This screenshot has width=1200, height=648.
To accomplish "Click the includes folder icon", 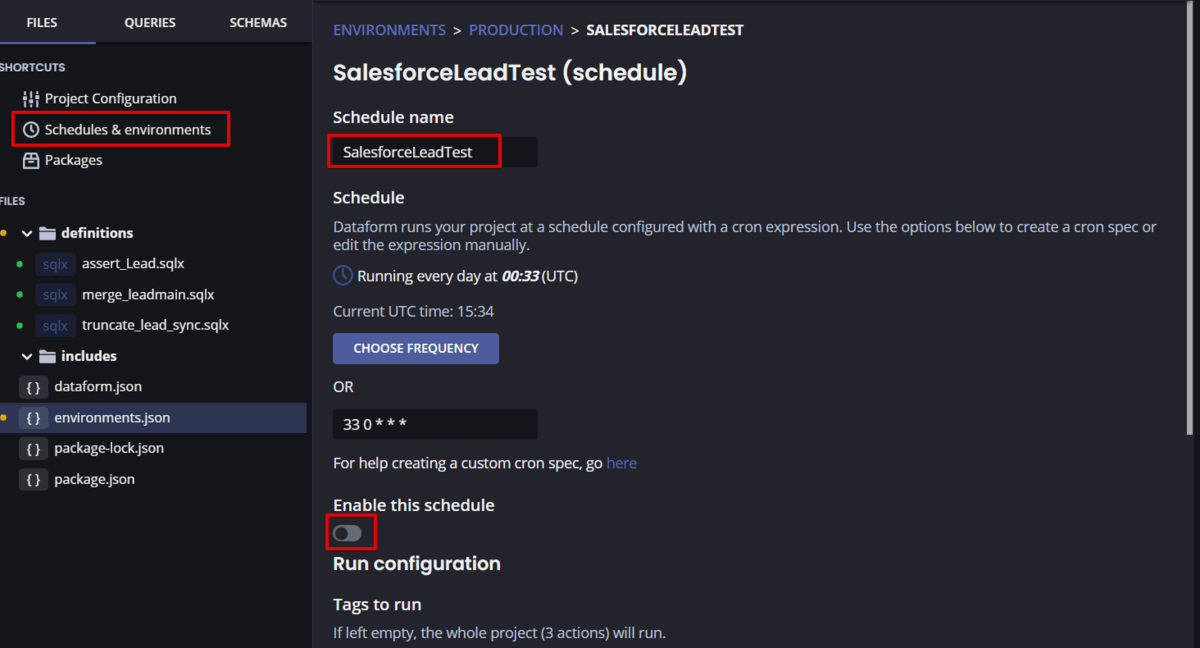I will [x=47, y=356].
